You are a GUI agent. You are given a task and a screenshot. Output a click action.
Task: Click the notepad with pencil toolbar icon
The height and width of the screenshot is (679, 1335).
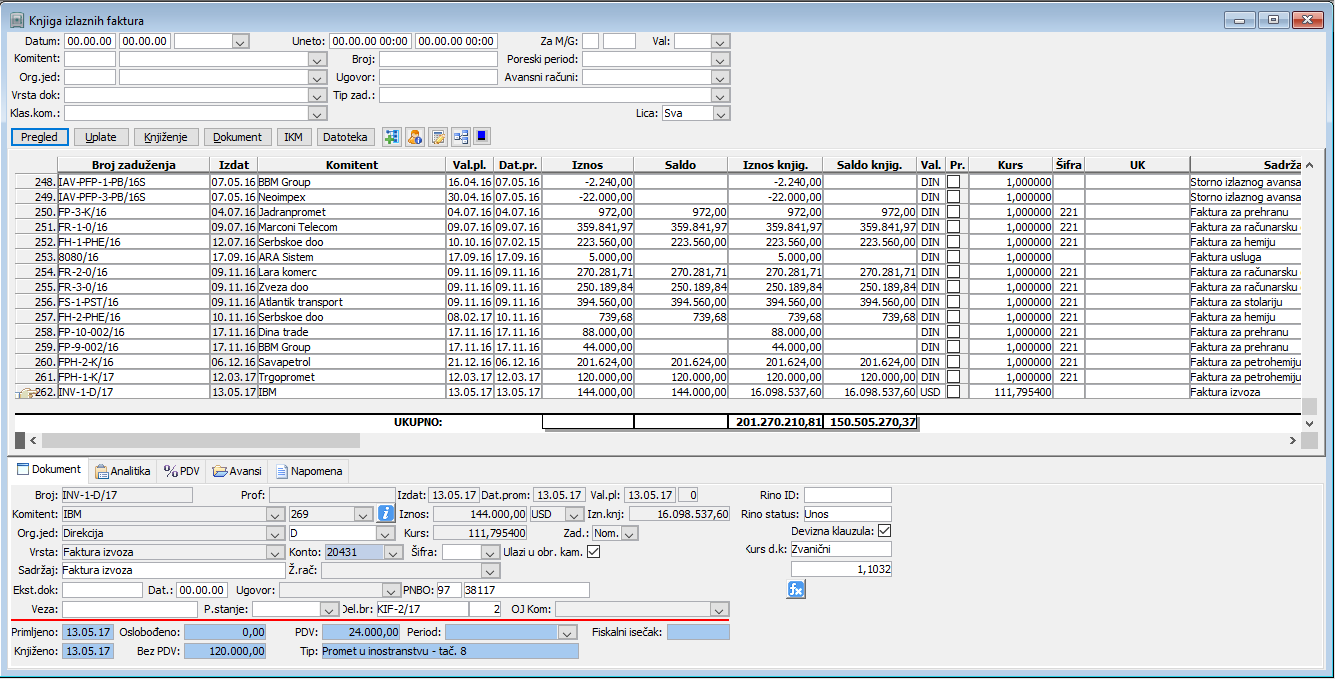click(437, 137)
